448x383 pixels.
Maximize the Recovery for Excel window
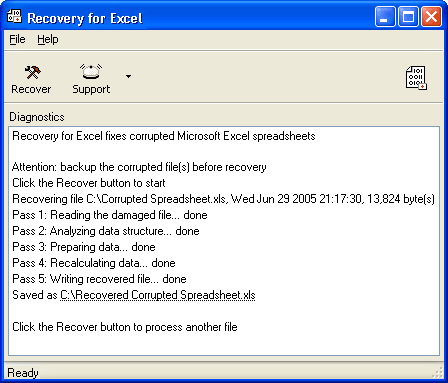coord(408,16)
